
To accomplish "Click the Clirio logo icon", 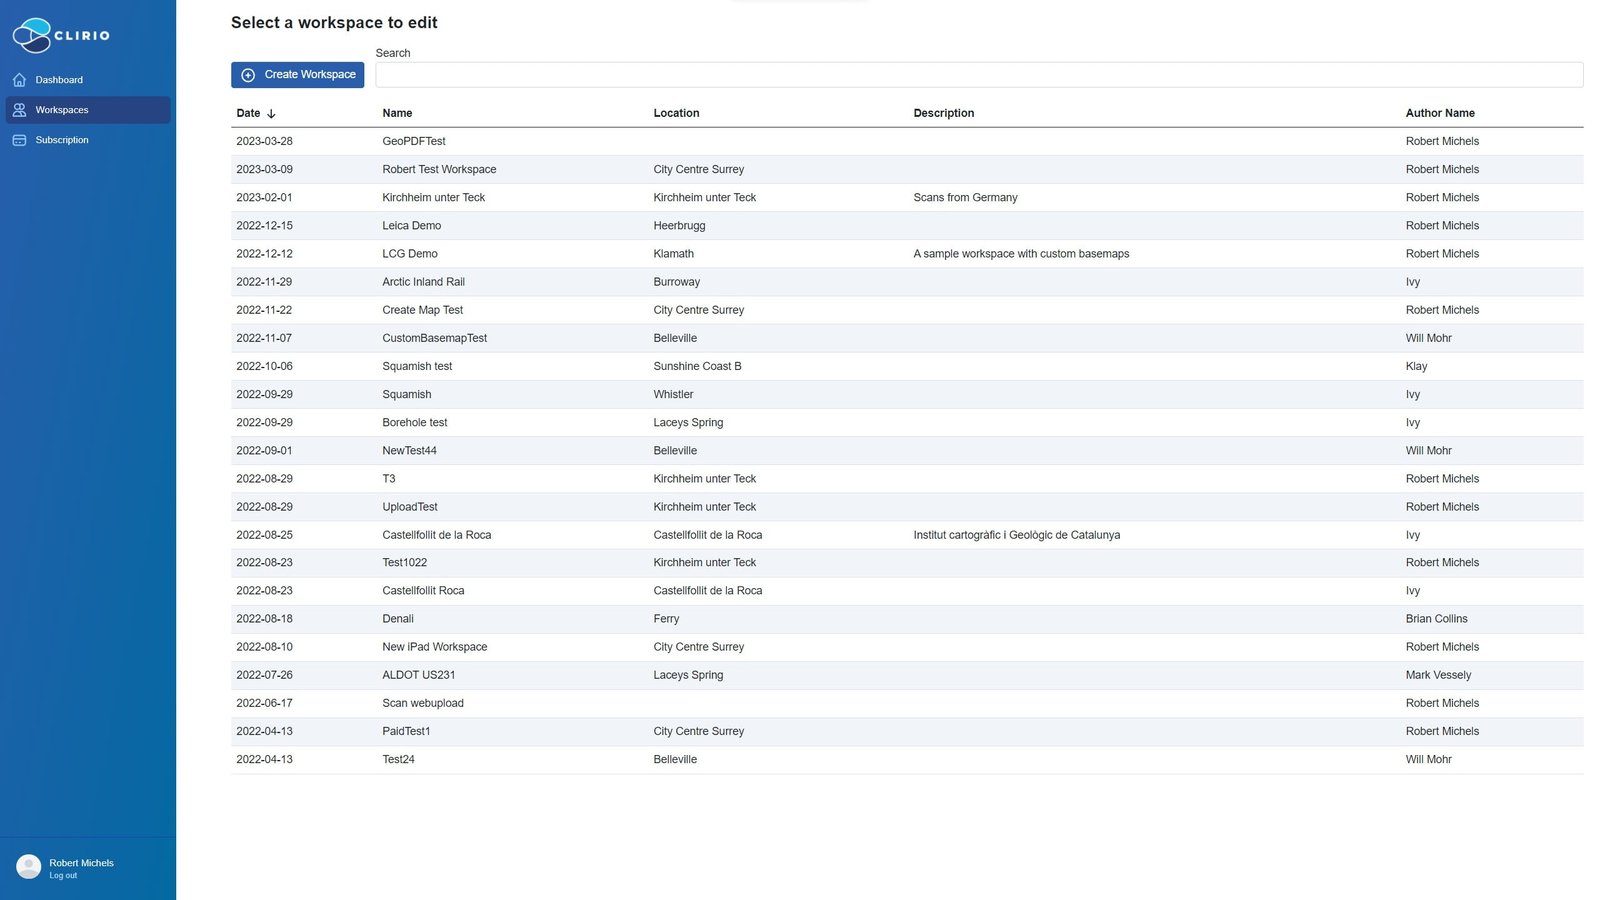I will pyautogui.click(x=31, y=35).
